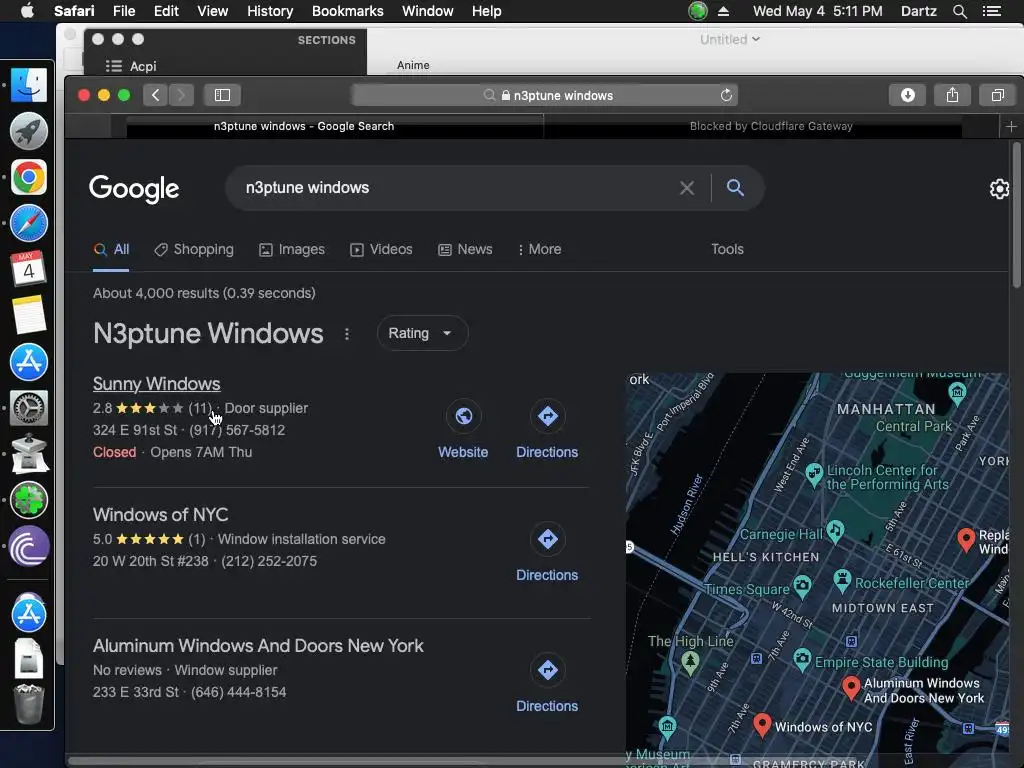Open the Trash in the Dock
This screenshot has height=768, width=1024.
pos(29,704)
